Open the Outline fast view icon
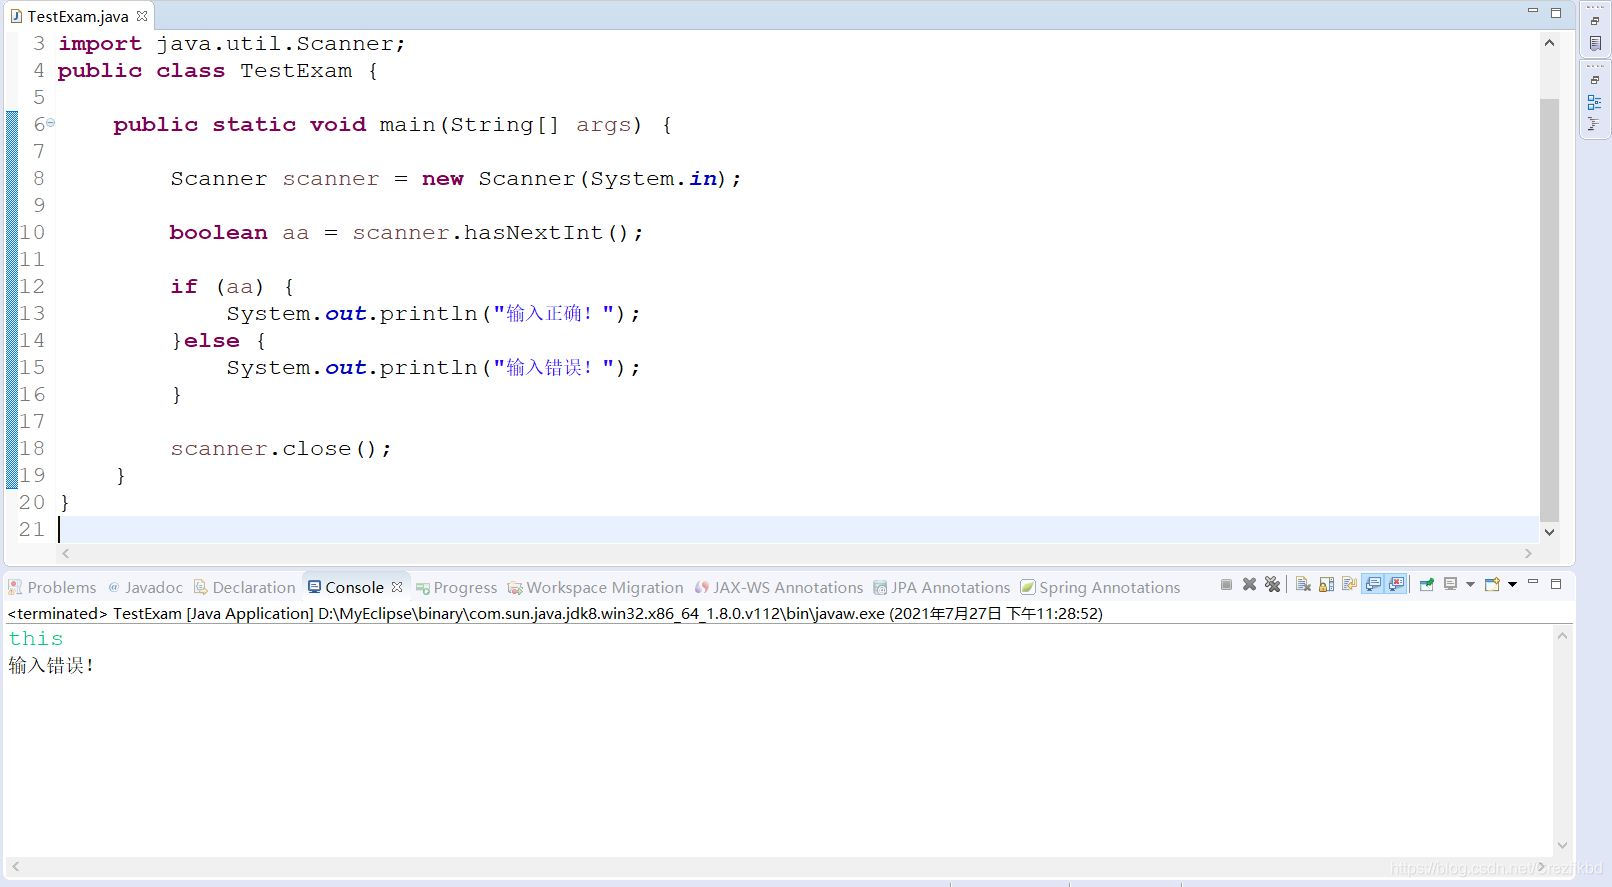Screen dimensions: 1612x887 (1595, 102)
